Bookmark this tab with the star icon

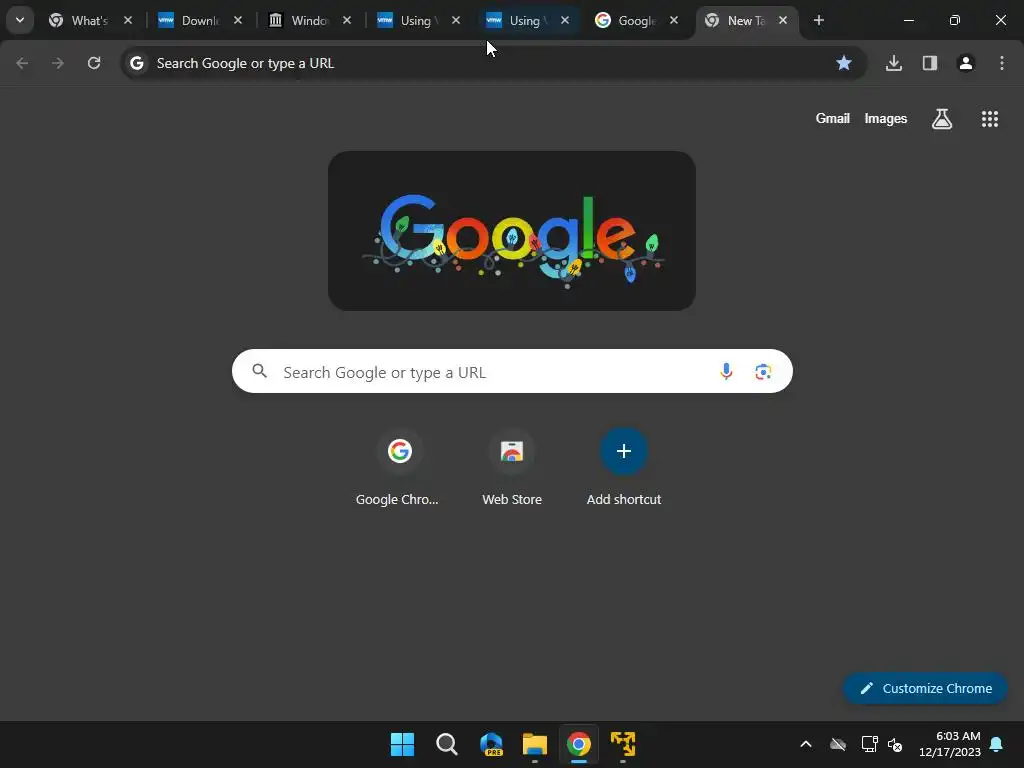844,63
